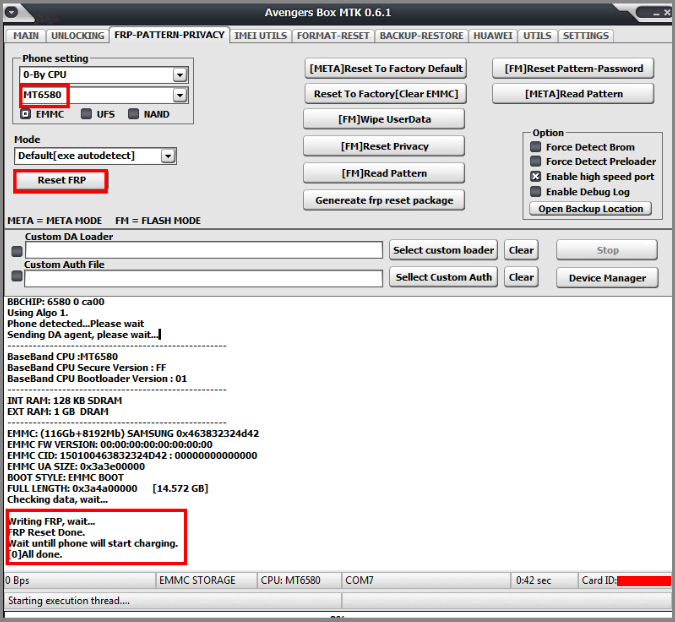This screenshot has width=675, height=622.
Task: Click [META]Reset To Factory Default
Action: pyautogui.click(x=386, y=68)
